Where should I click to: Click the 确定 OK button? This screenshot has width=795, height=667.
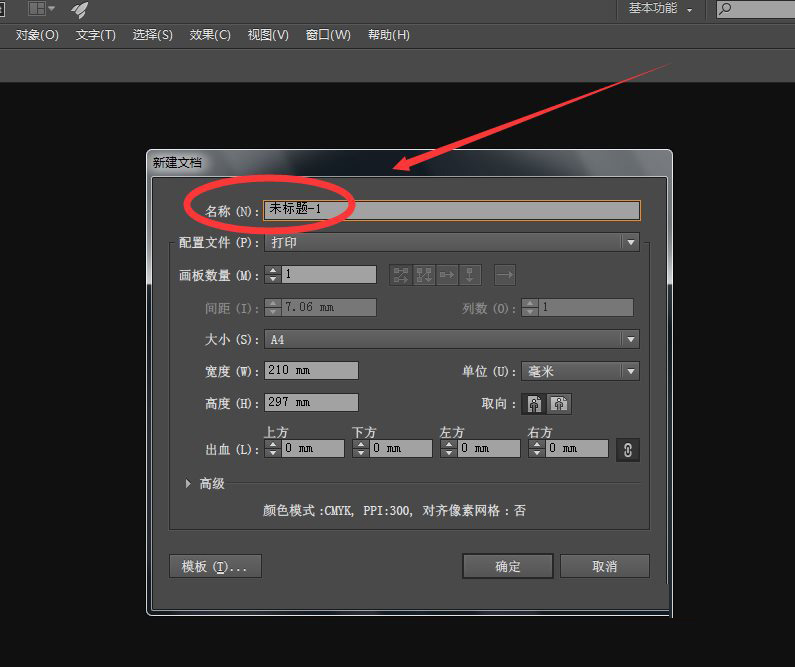(508, 566)
